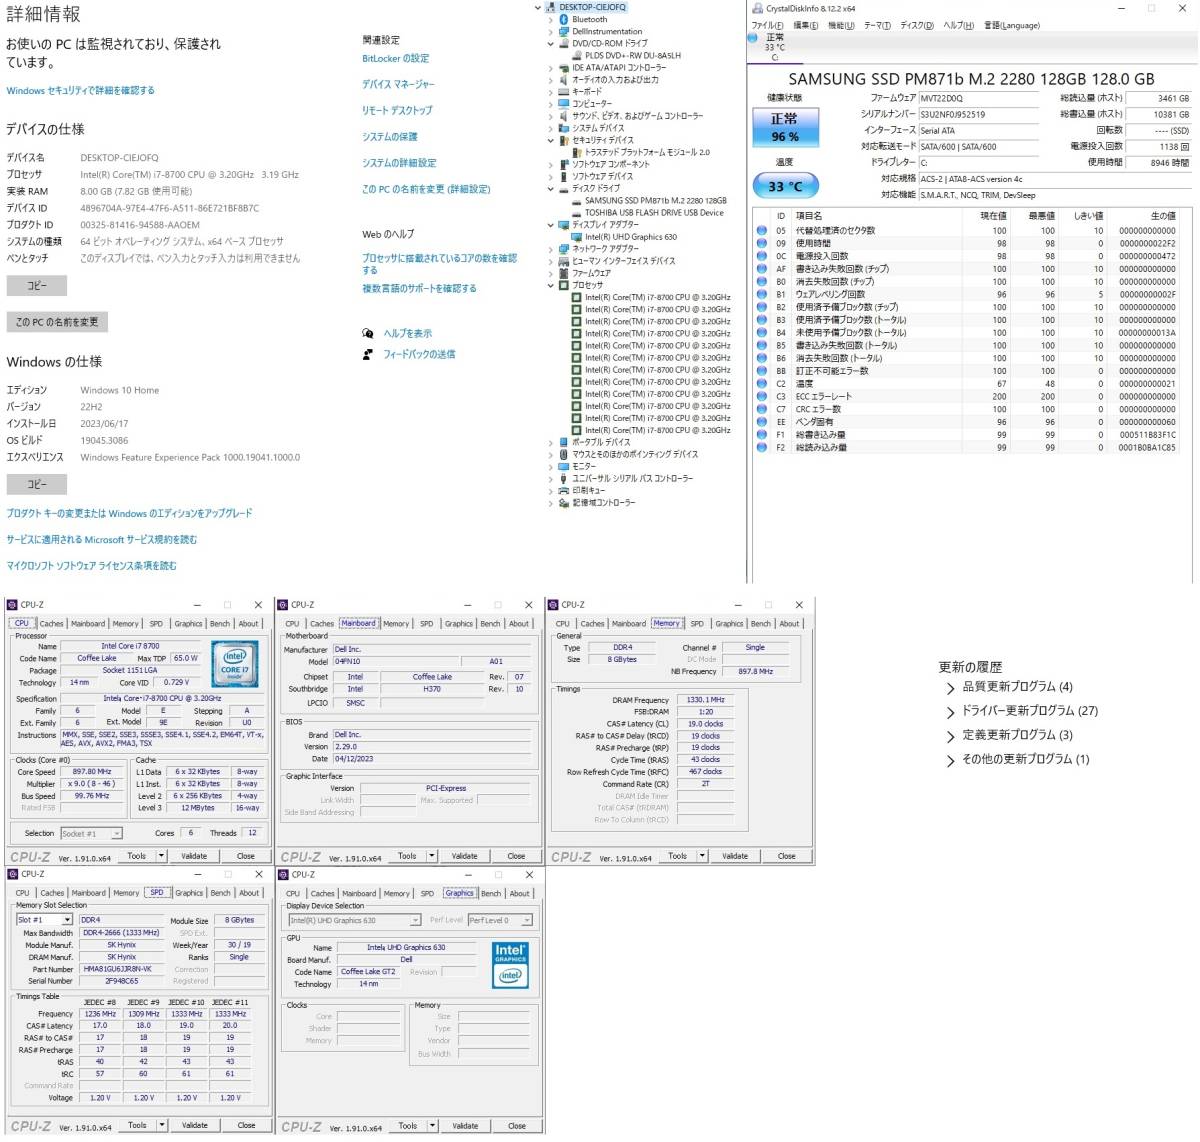Collapse the ディスプレイ アダプター node

550,225
